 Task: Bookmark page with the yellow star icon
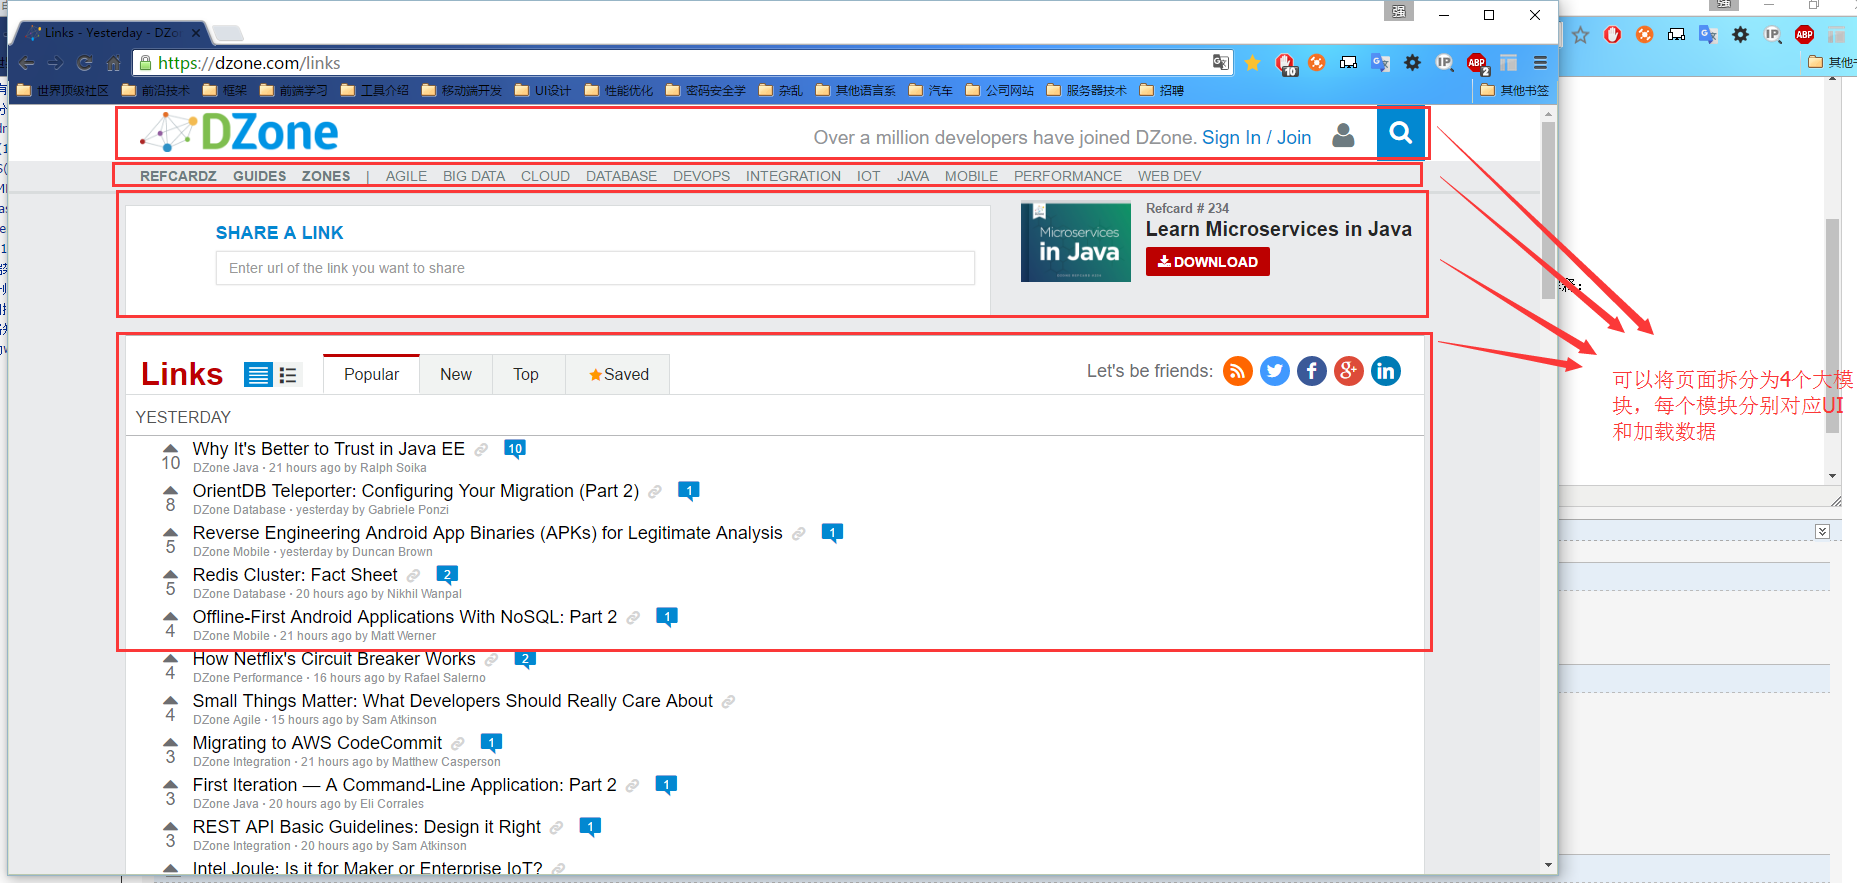[x=1252, y=63]
